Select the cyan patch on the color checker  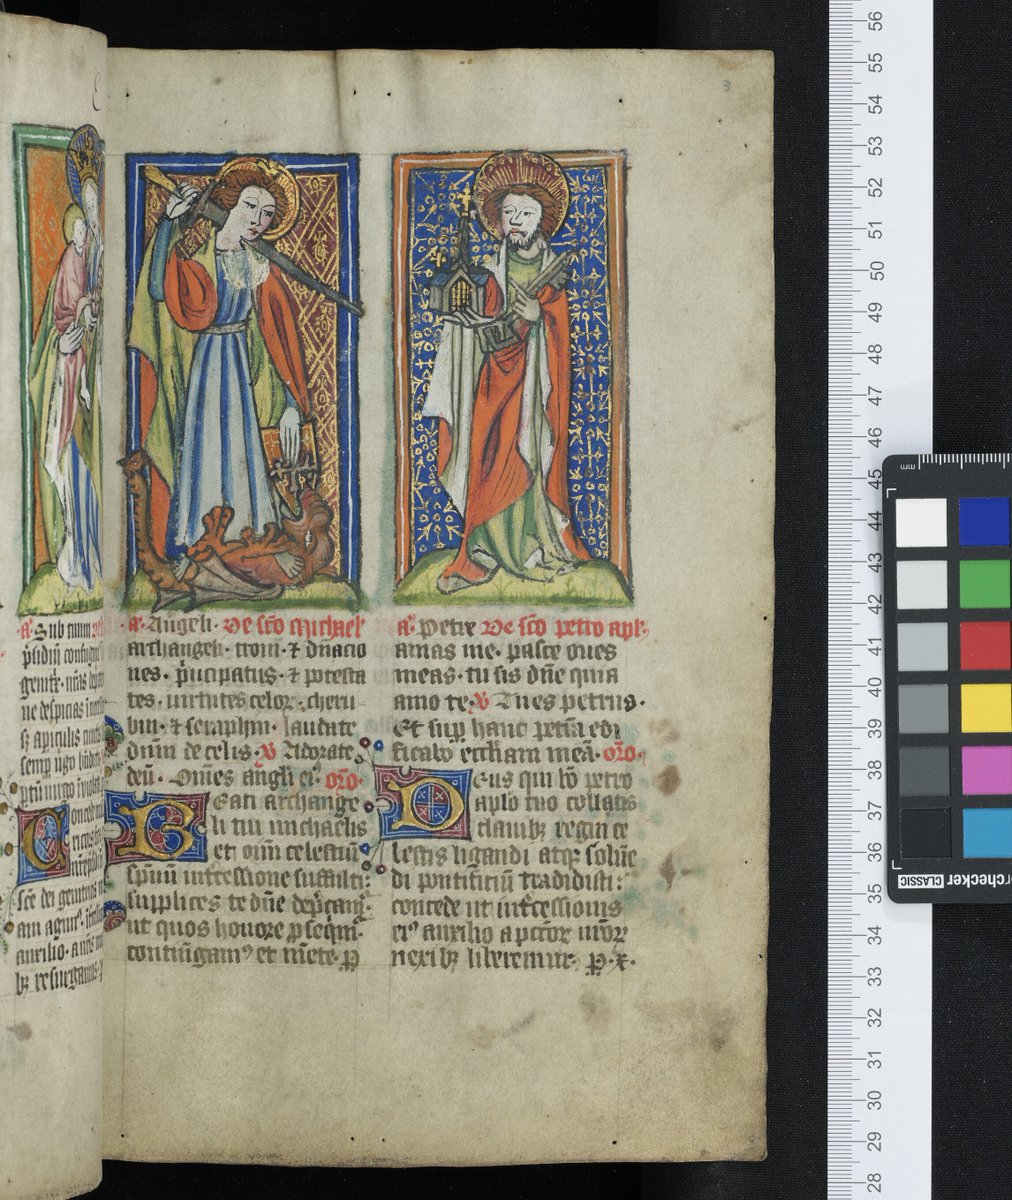coord(985,833)
